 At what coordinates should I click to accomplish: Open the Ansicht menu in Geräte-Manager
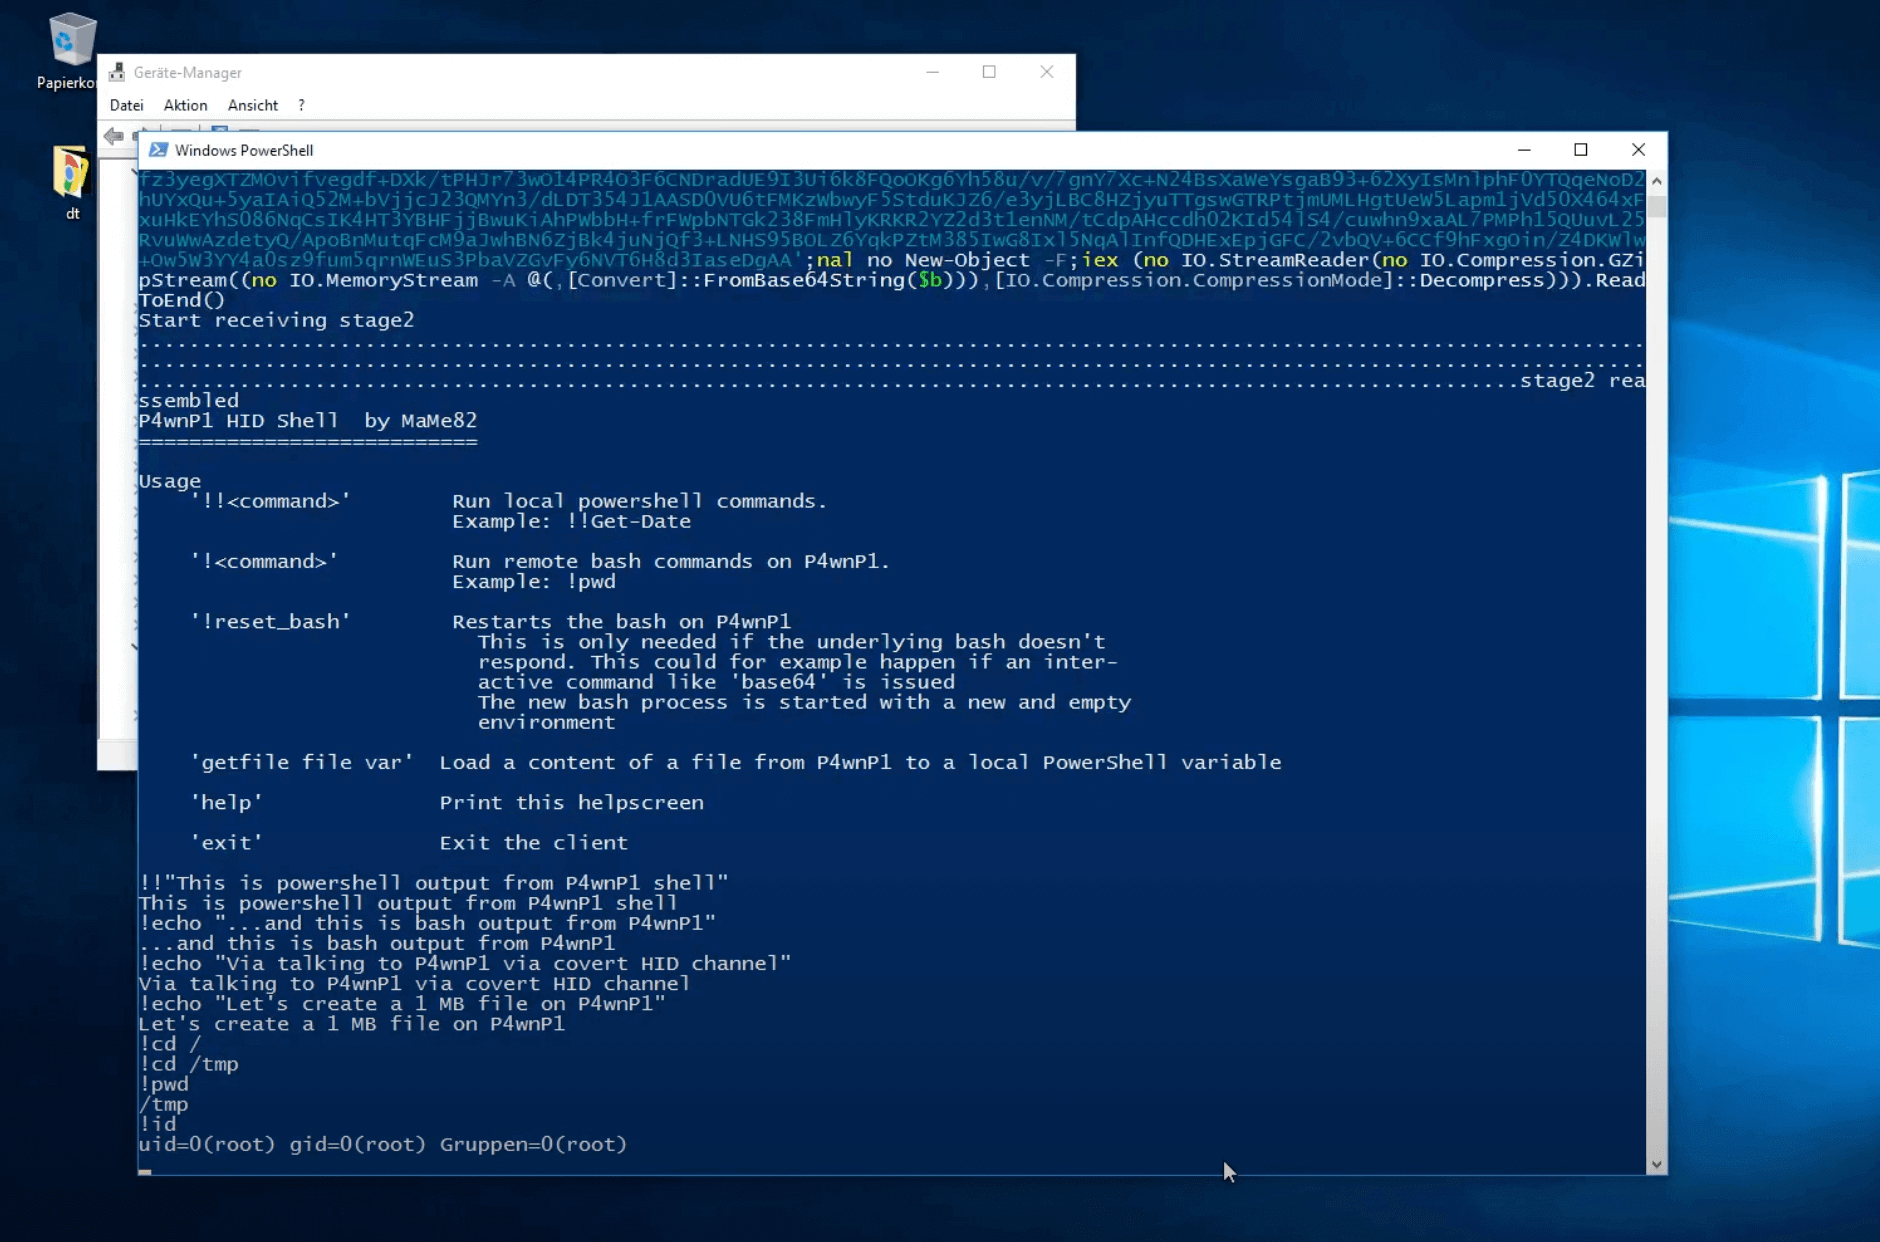point(253,105)
